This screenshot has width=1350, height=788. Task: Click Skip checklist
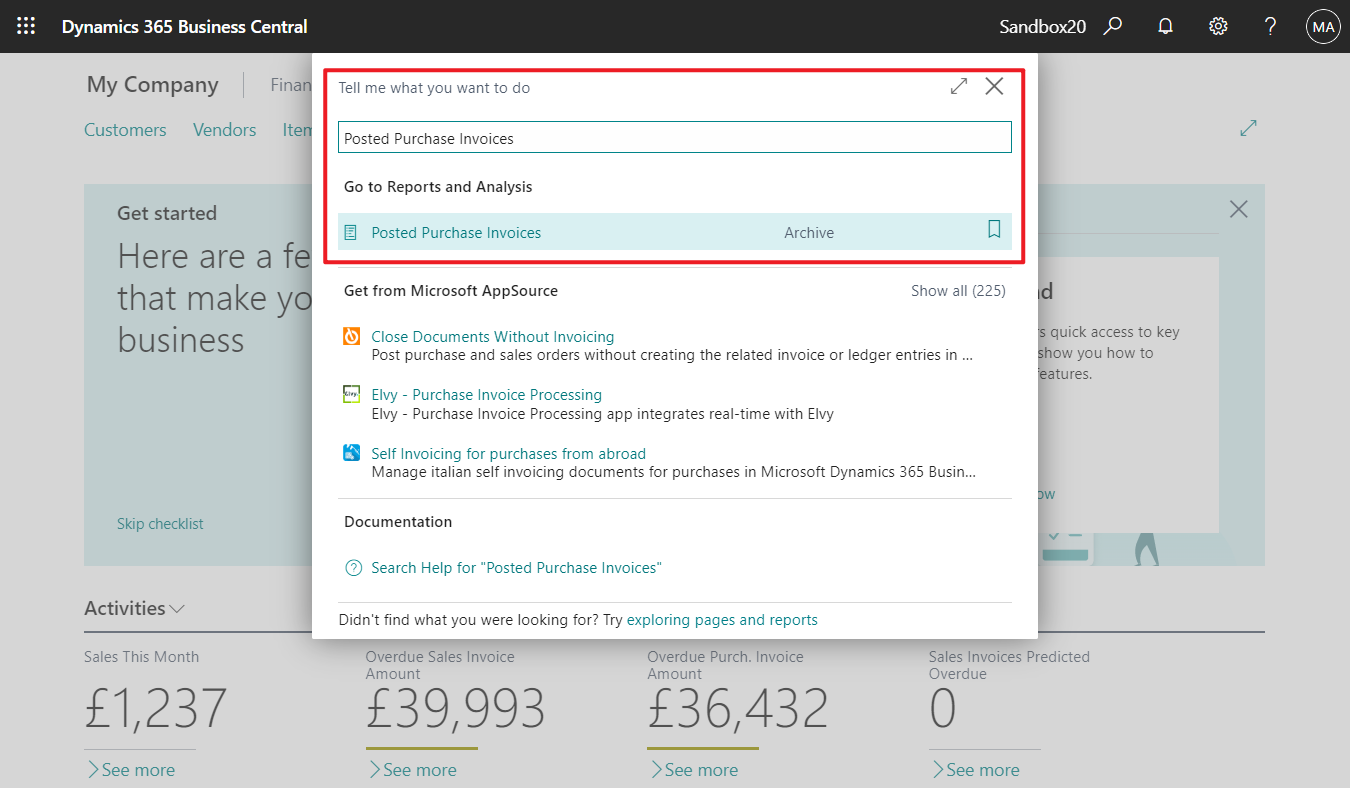click(x=160, y=523)
